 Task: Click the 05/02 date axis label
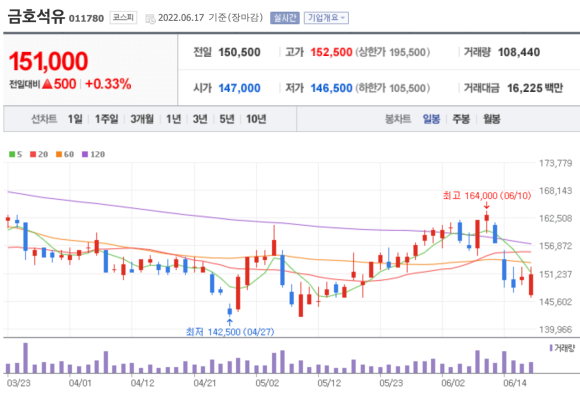click(267, 383)
